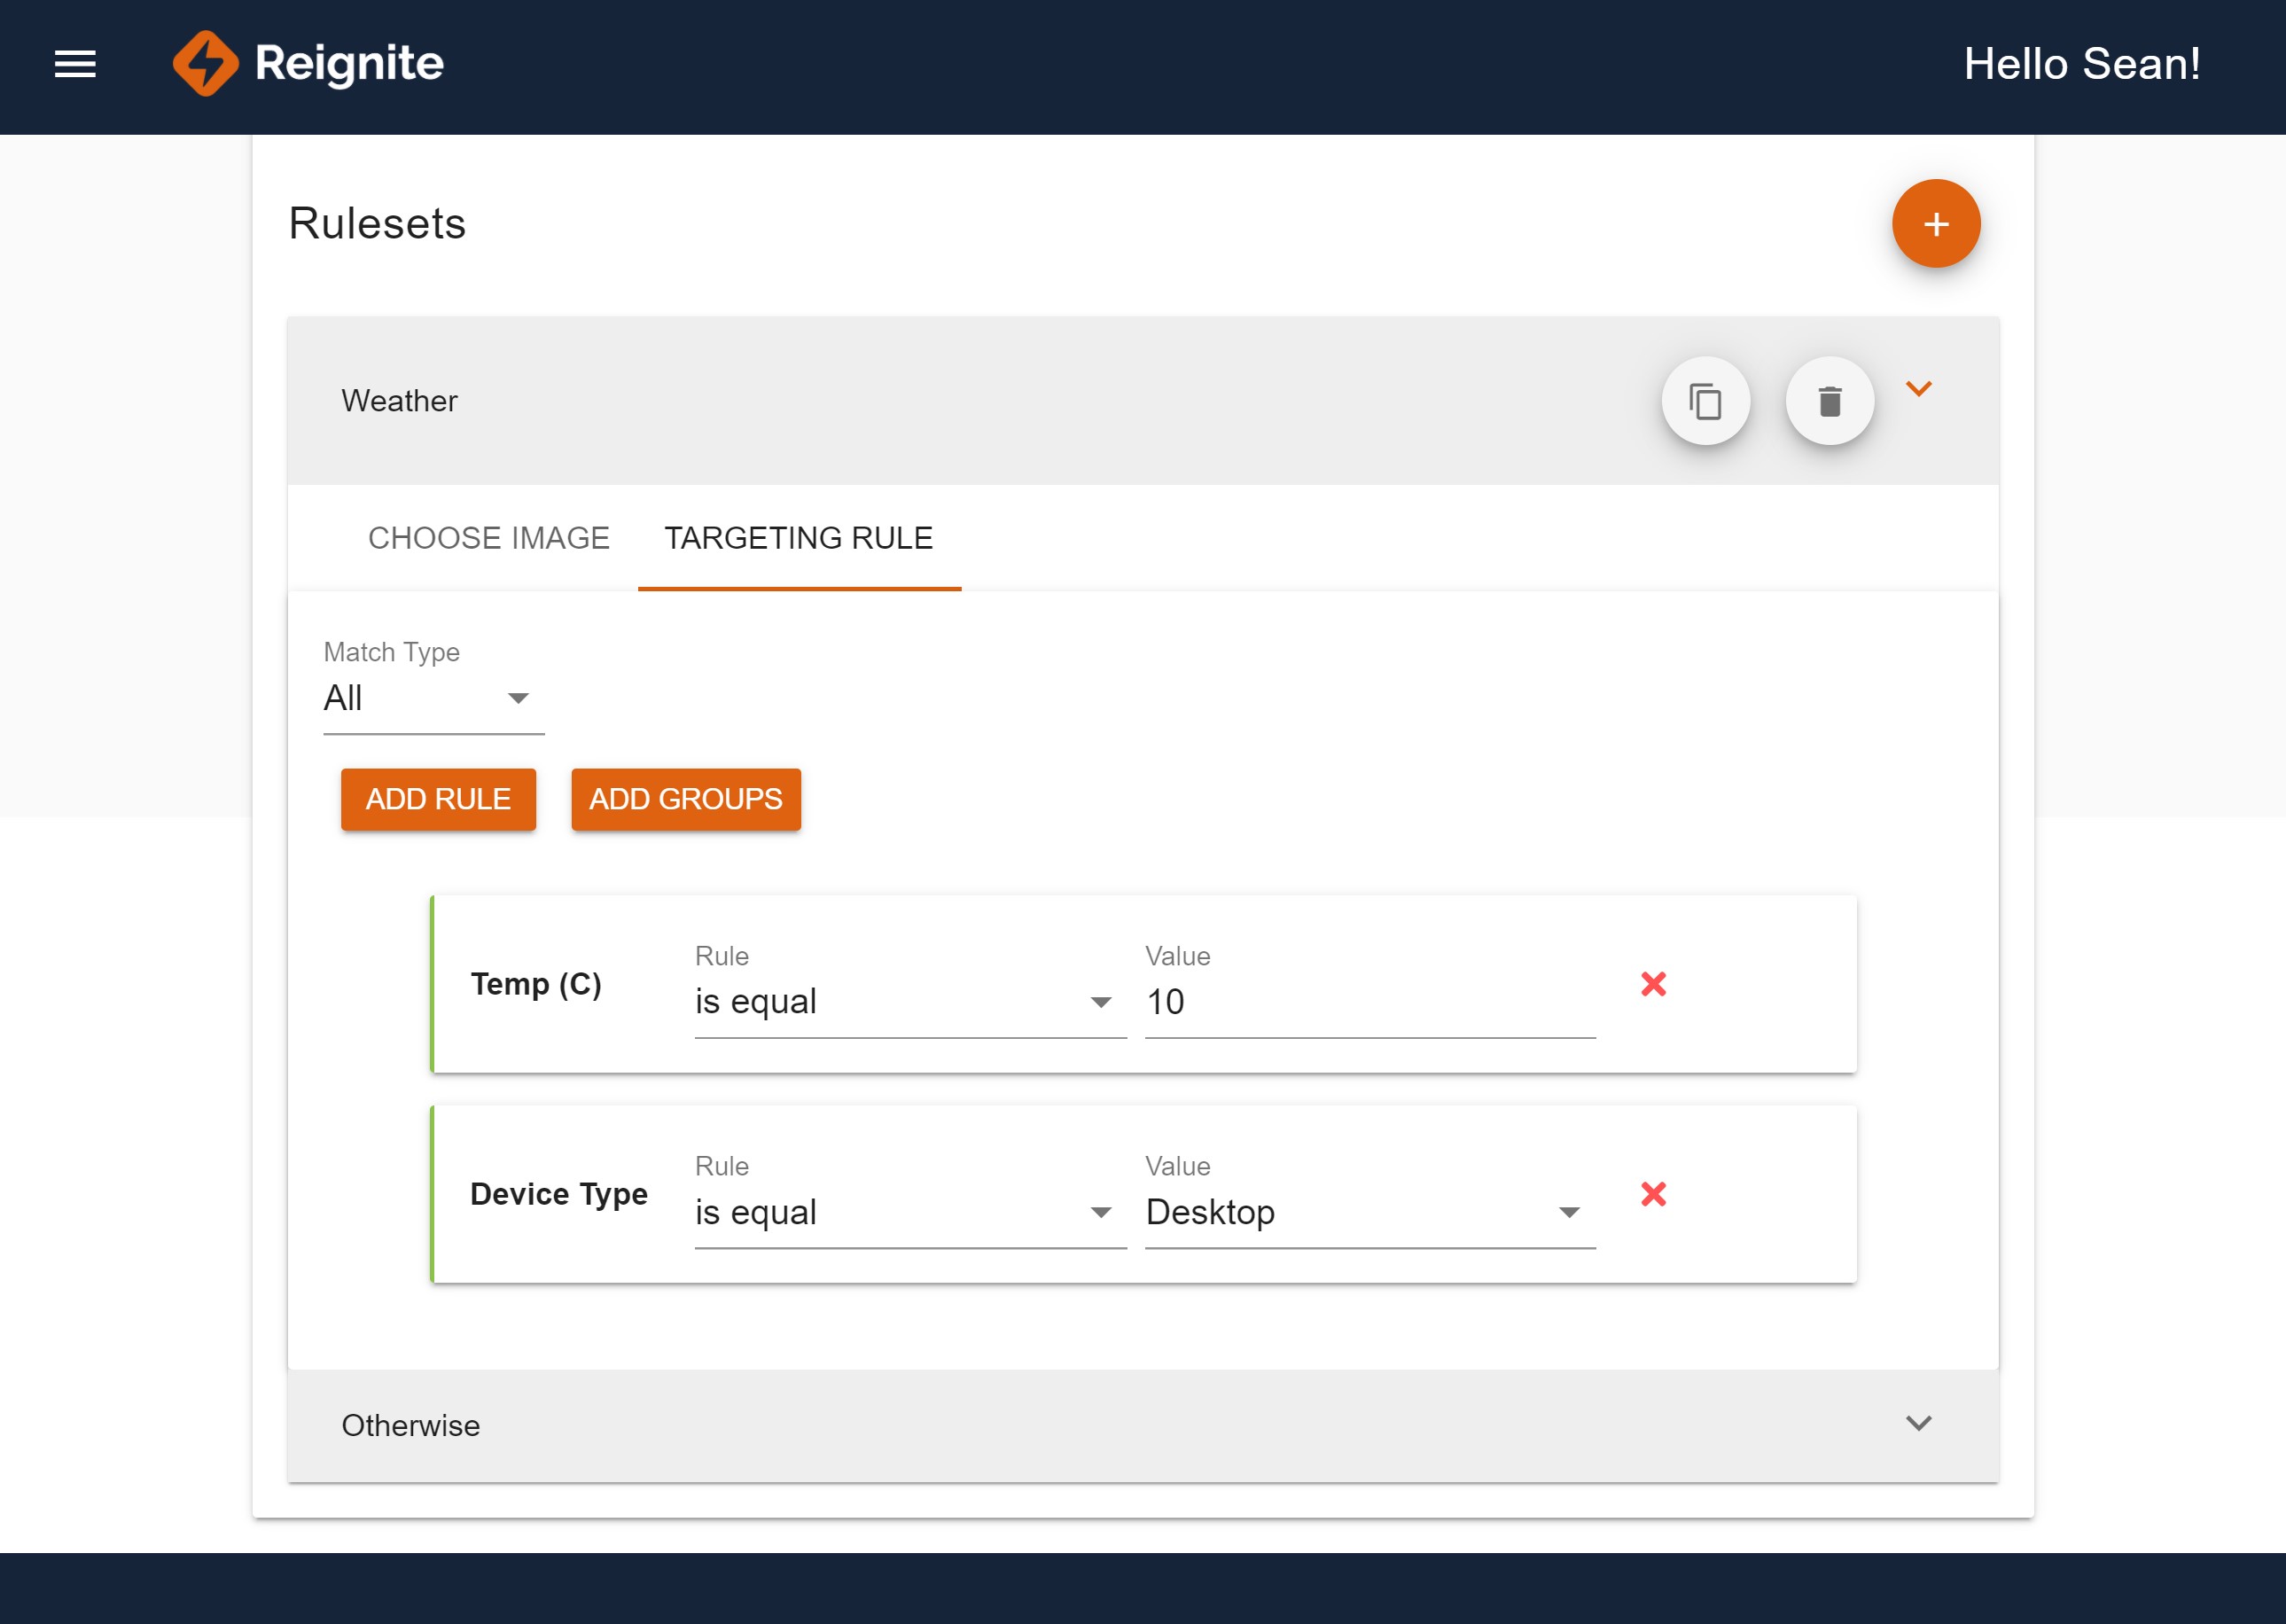Click the Reignite brand name text
Image resolution: width=2286 pixels, height=1624 pixels.
[349, 64]
